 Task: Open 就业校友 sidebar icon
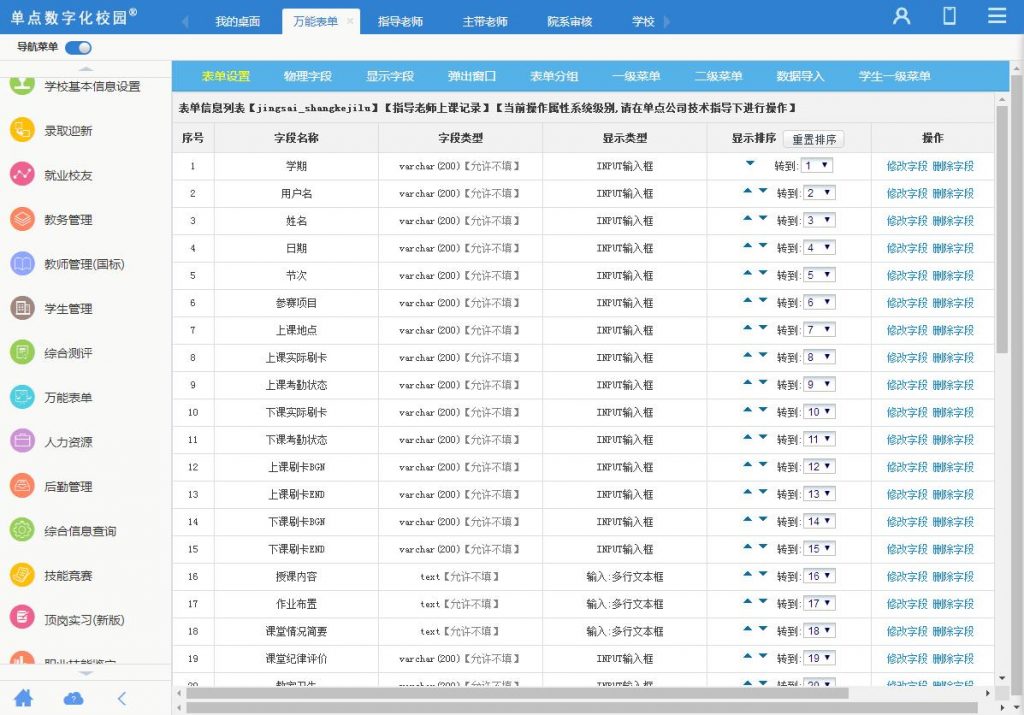tap(22, 174)
